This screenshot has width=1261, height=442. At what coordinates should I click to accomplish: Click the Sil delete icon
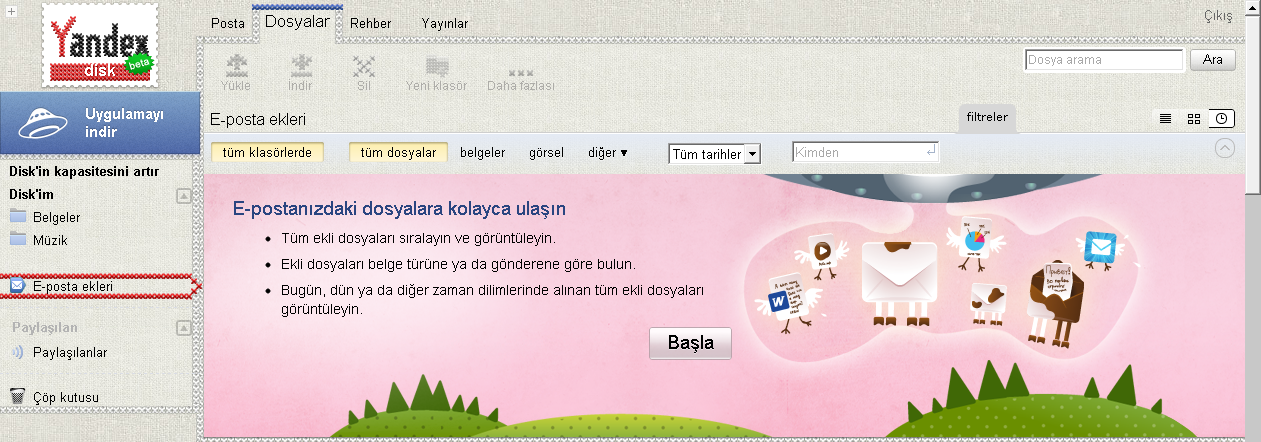364,66
